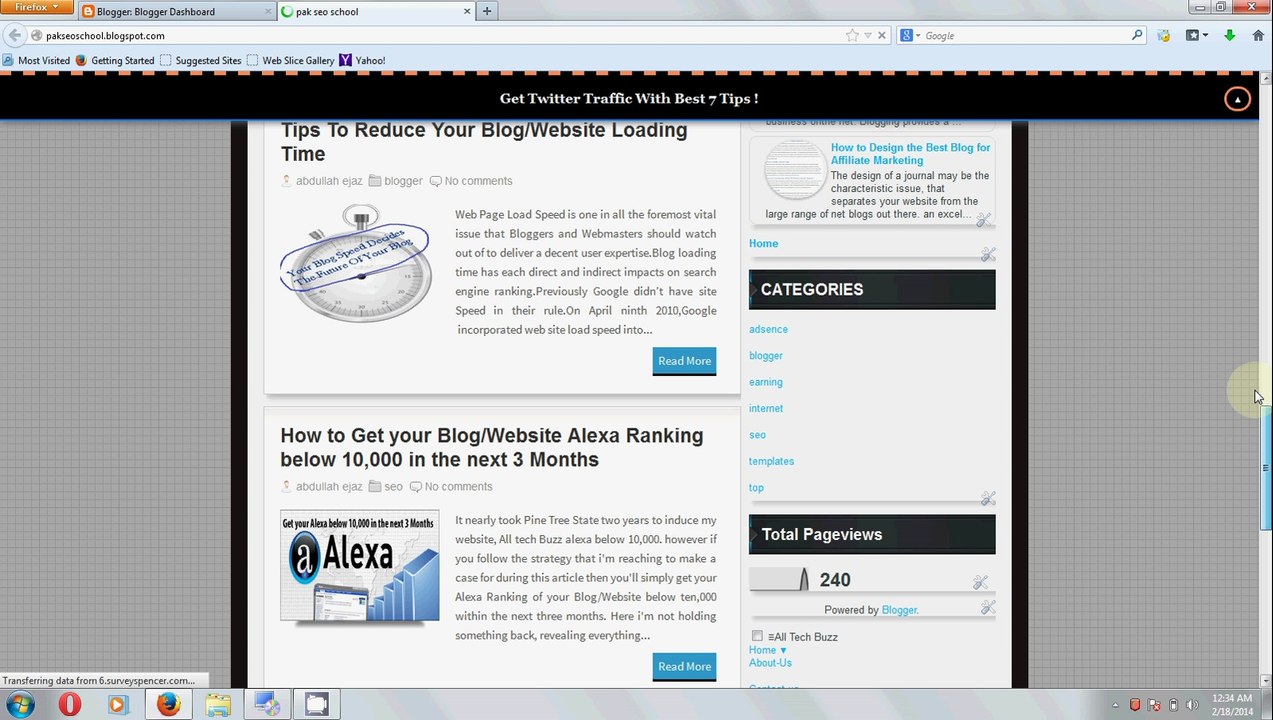Close the Blogger Dashboard tab
This screenshot has width=1273, height=720.
click(268, 12)
